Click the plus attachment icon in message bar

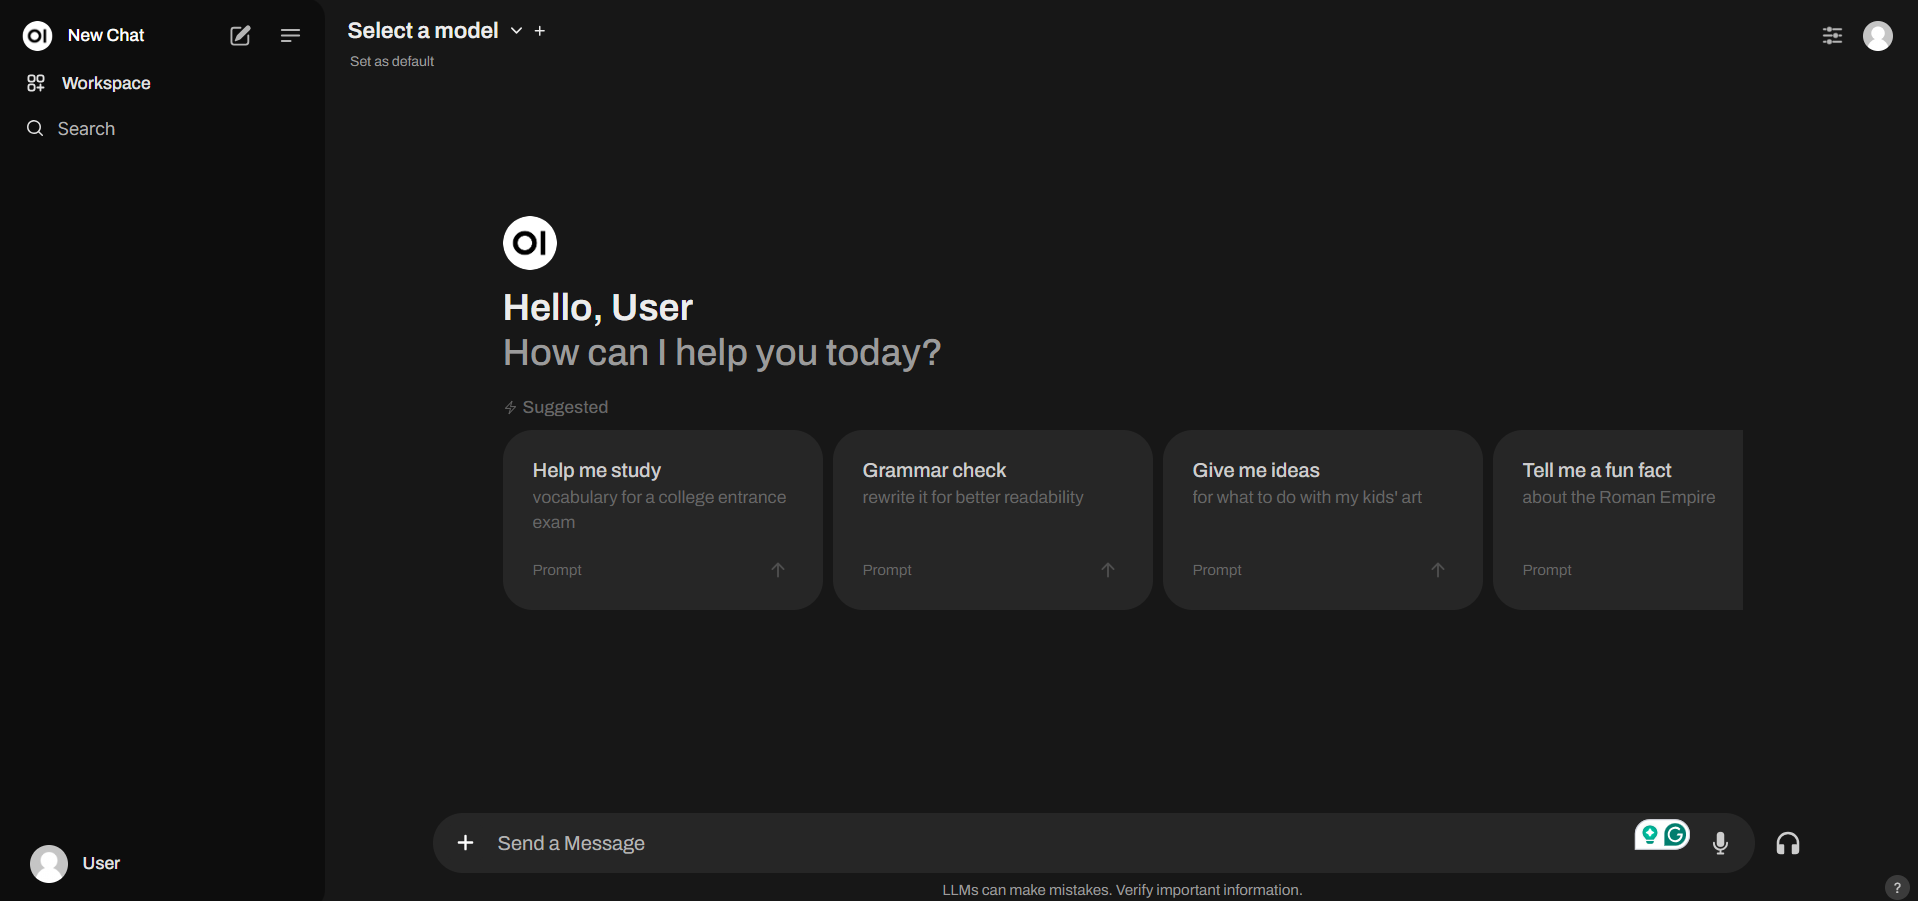[465, 843]
